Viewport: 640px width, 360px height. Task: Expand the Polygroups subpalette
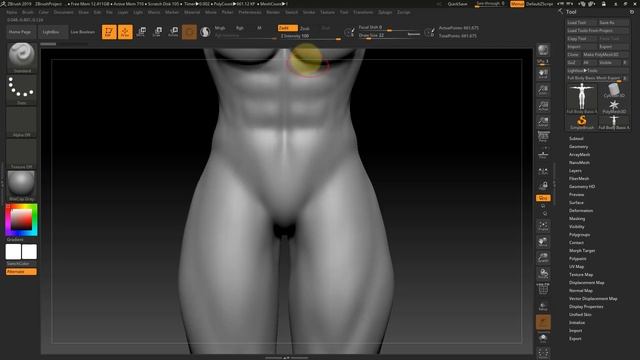coord(579,235)
